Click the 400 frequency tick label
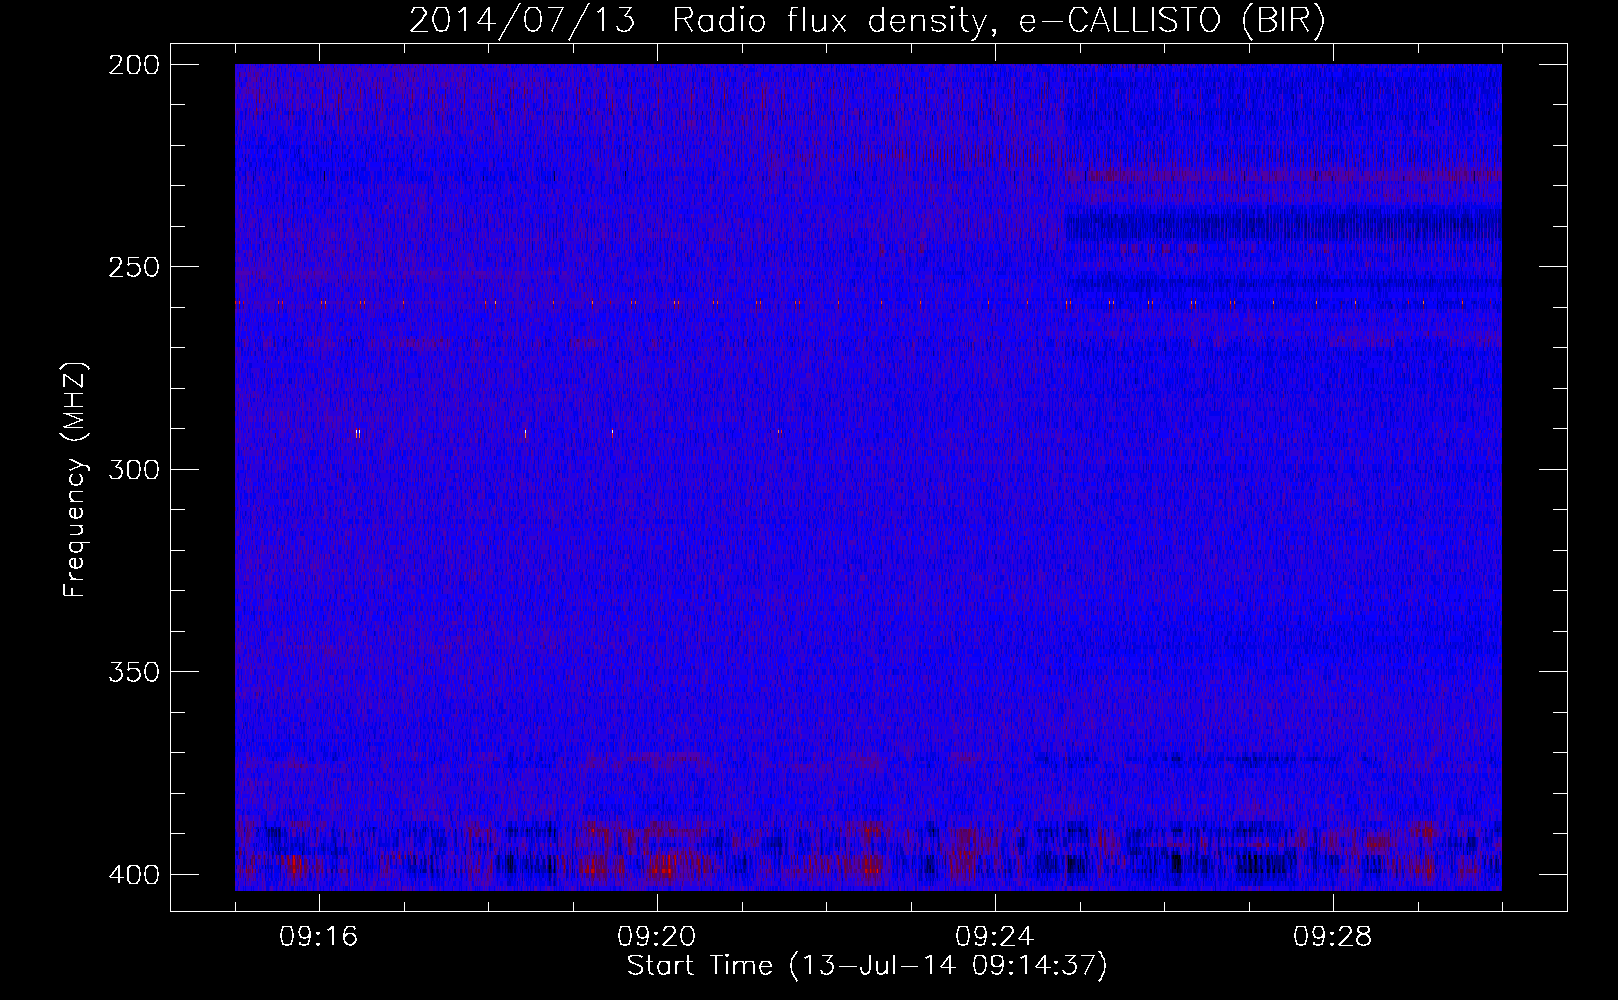The image size is (1618, 1000). click(133, 874)
